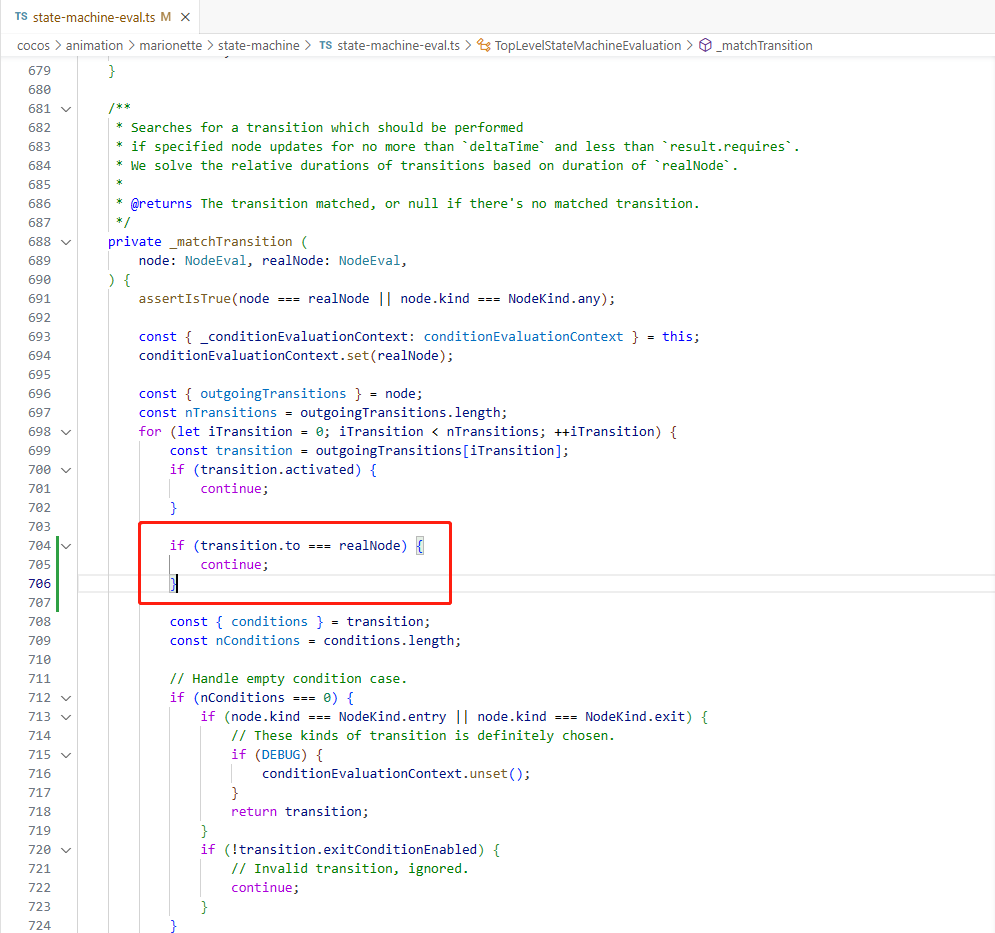The image size is (995, 933).
Task: Fold the exitConditionEnabled block at line 720
Action: (x=66, y=850)
